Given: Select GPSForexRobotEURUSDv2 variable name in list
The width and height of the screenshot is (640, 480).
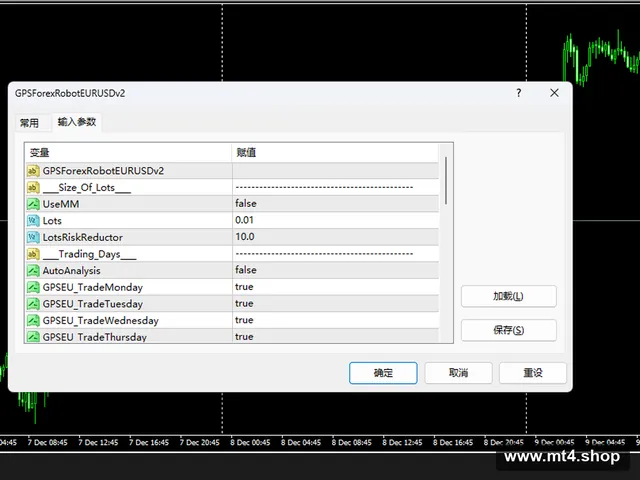Looking at the screenshot, I should [x=103, y=171].
